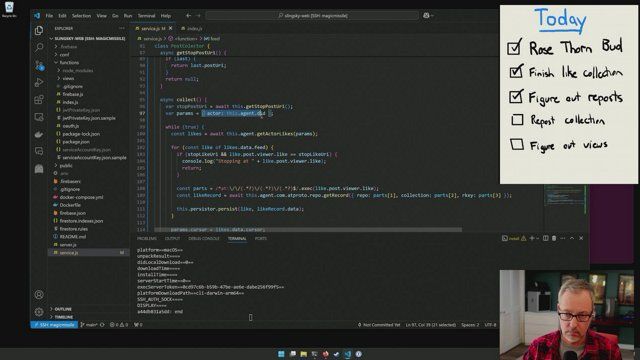Open Run and Debug view
This screenshot has width=640, height=360.
tap(39, 82)
